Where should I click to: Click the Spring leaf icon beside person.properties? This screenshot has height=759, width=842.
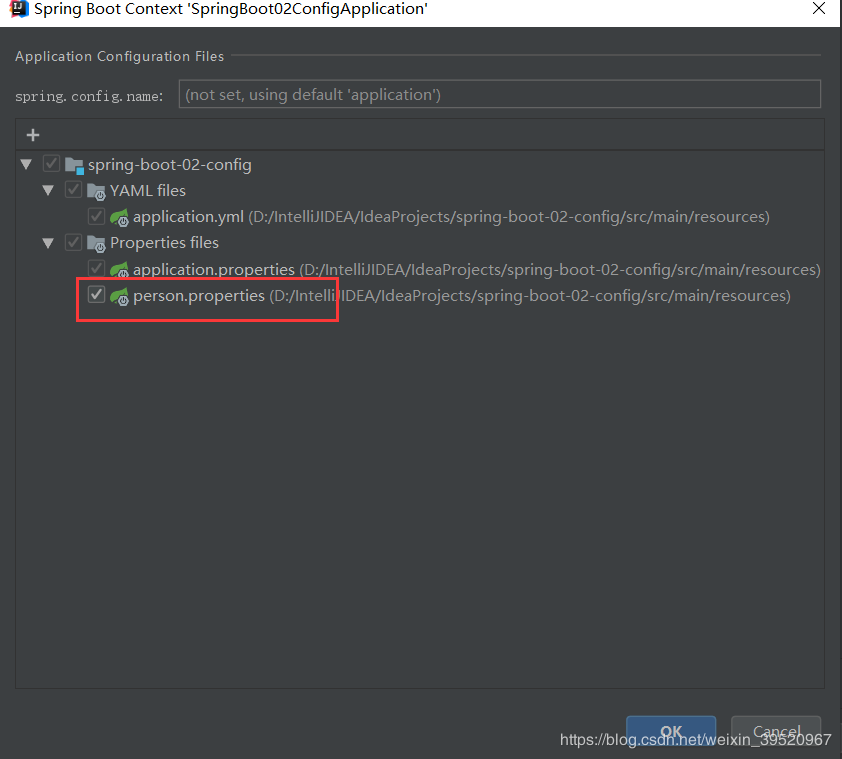coord(119,296)
